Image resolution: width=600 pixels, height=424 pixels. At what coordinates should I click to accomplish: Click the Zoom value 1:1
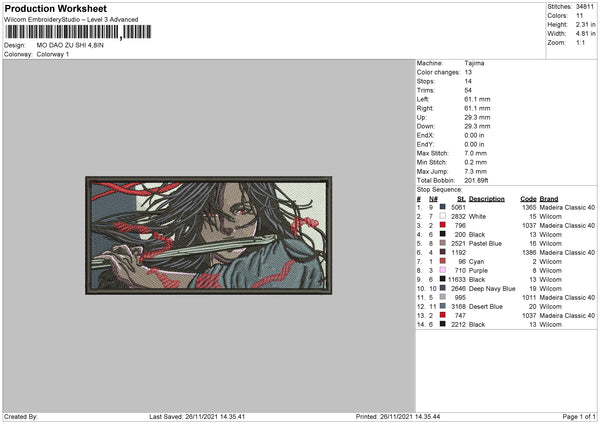580,42
